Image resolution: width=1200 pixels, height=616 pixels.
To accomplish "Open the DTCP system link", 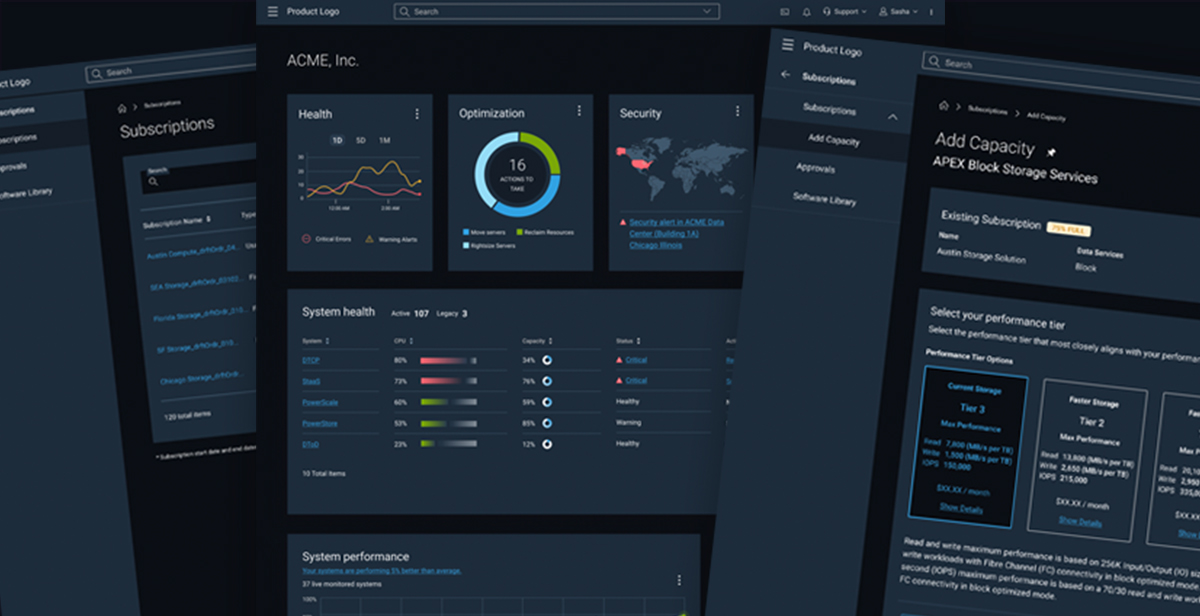I will [x=311, y=360].
